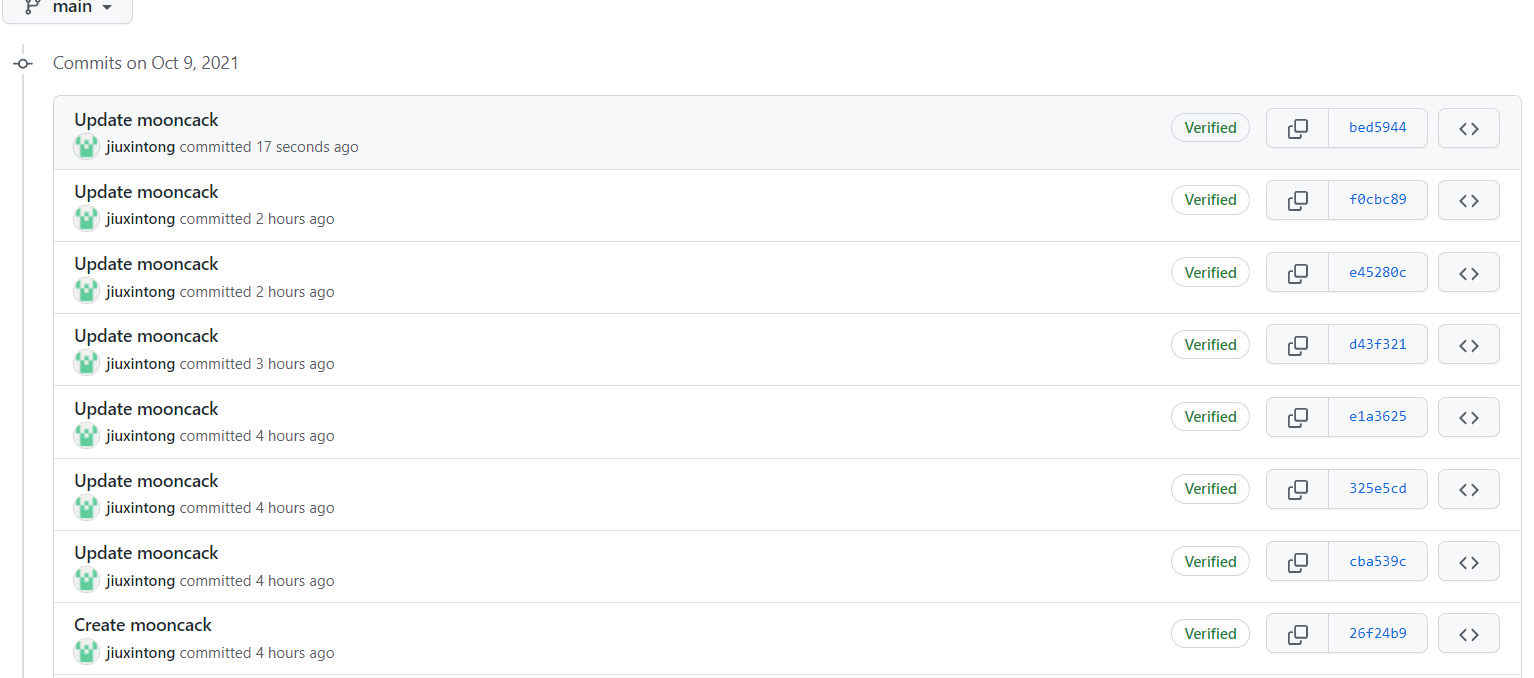Open commit hash link cba539c
The height and width of the screenshot is (678, 1534).
pos(1377,561)
